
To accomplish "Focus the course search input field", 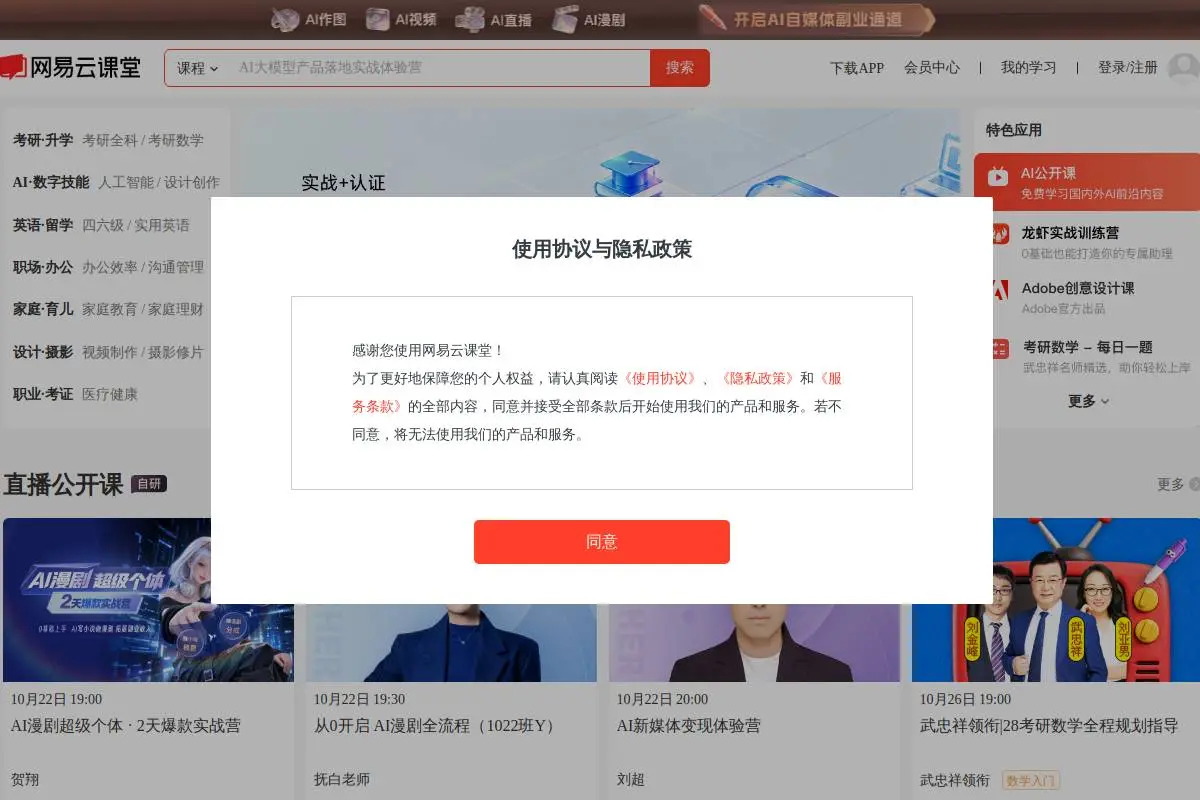I will [440, 68].
